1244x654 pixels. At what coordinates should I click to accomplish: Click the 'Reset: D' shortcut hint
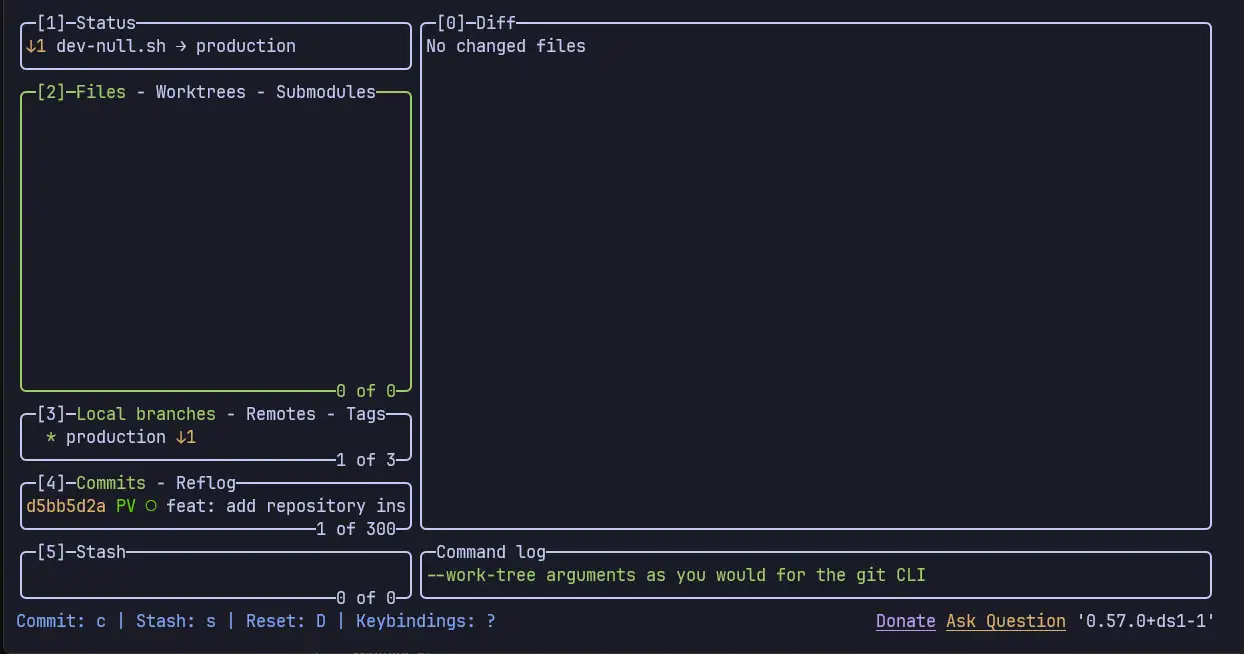(286, 621)
